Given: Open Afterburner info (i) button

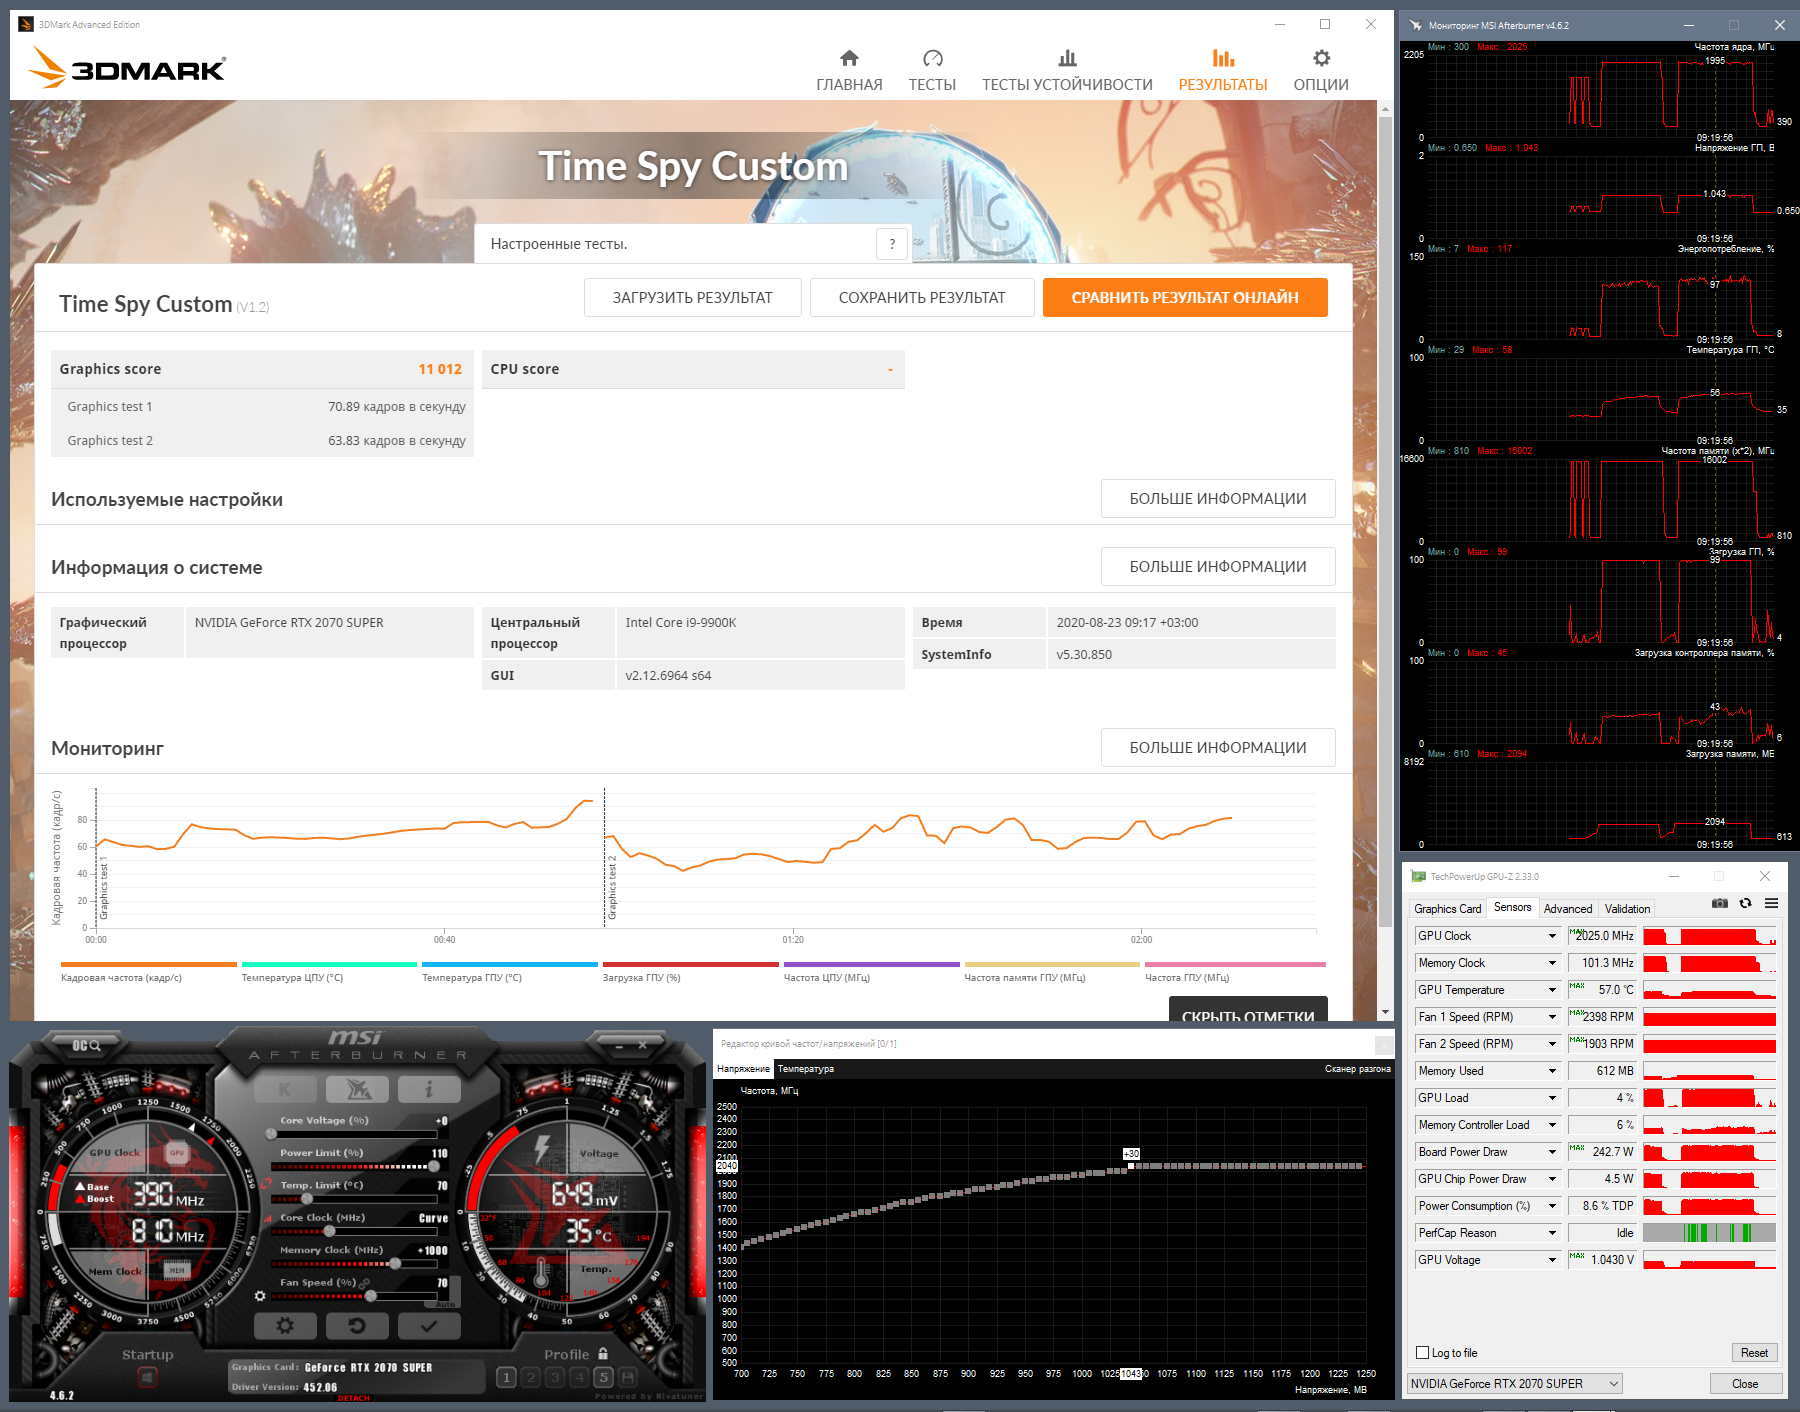Looking at the screenshot, I should [429, 1089].
